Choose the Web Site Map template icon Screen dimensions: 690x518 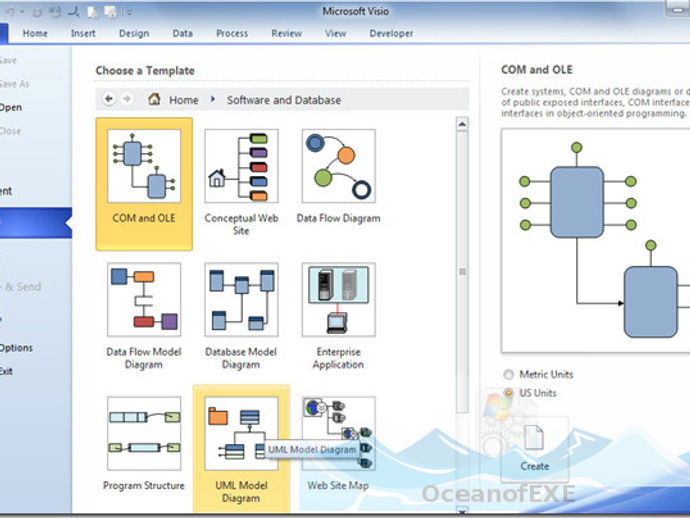(338, 434)
